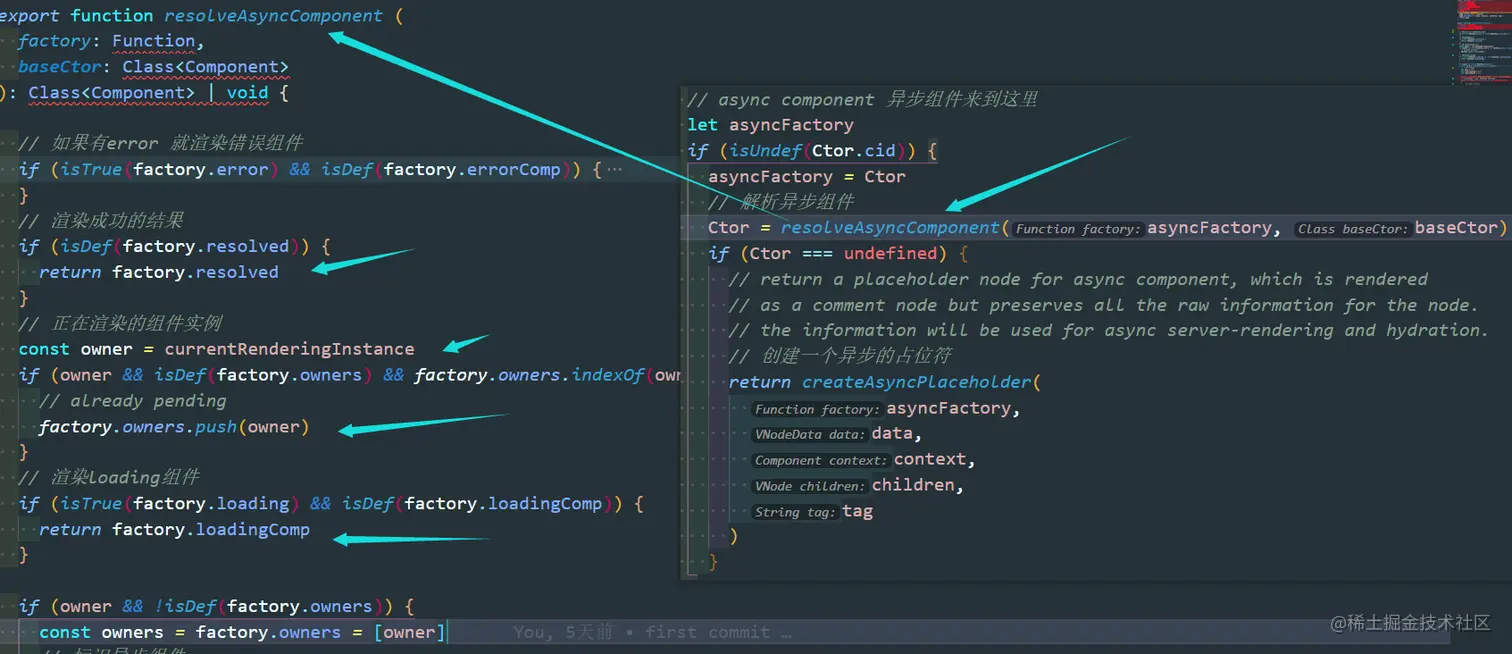The height and width of the screenshot is (654, 1512).
Task: Click the 'Class baseCtor:' inlay hint
Action: tap(1353, 229)
